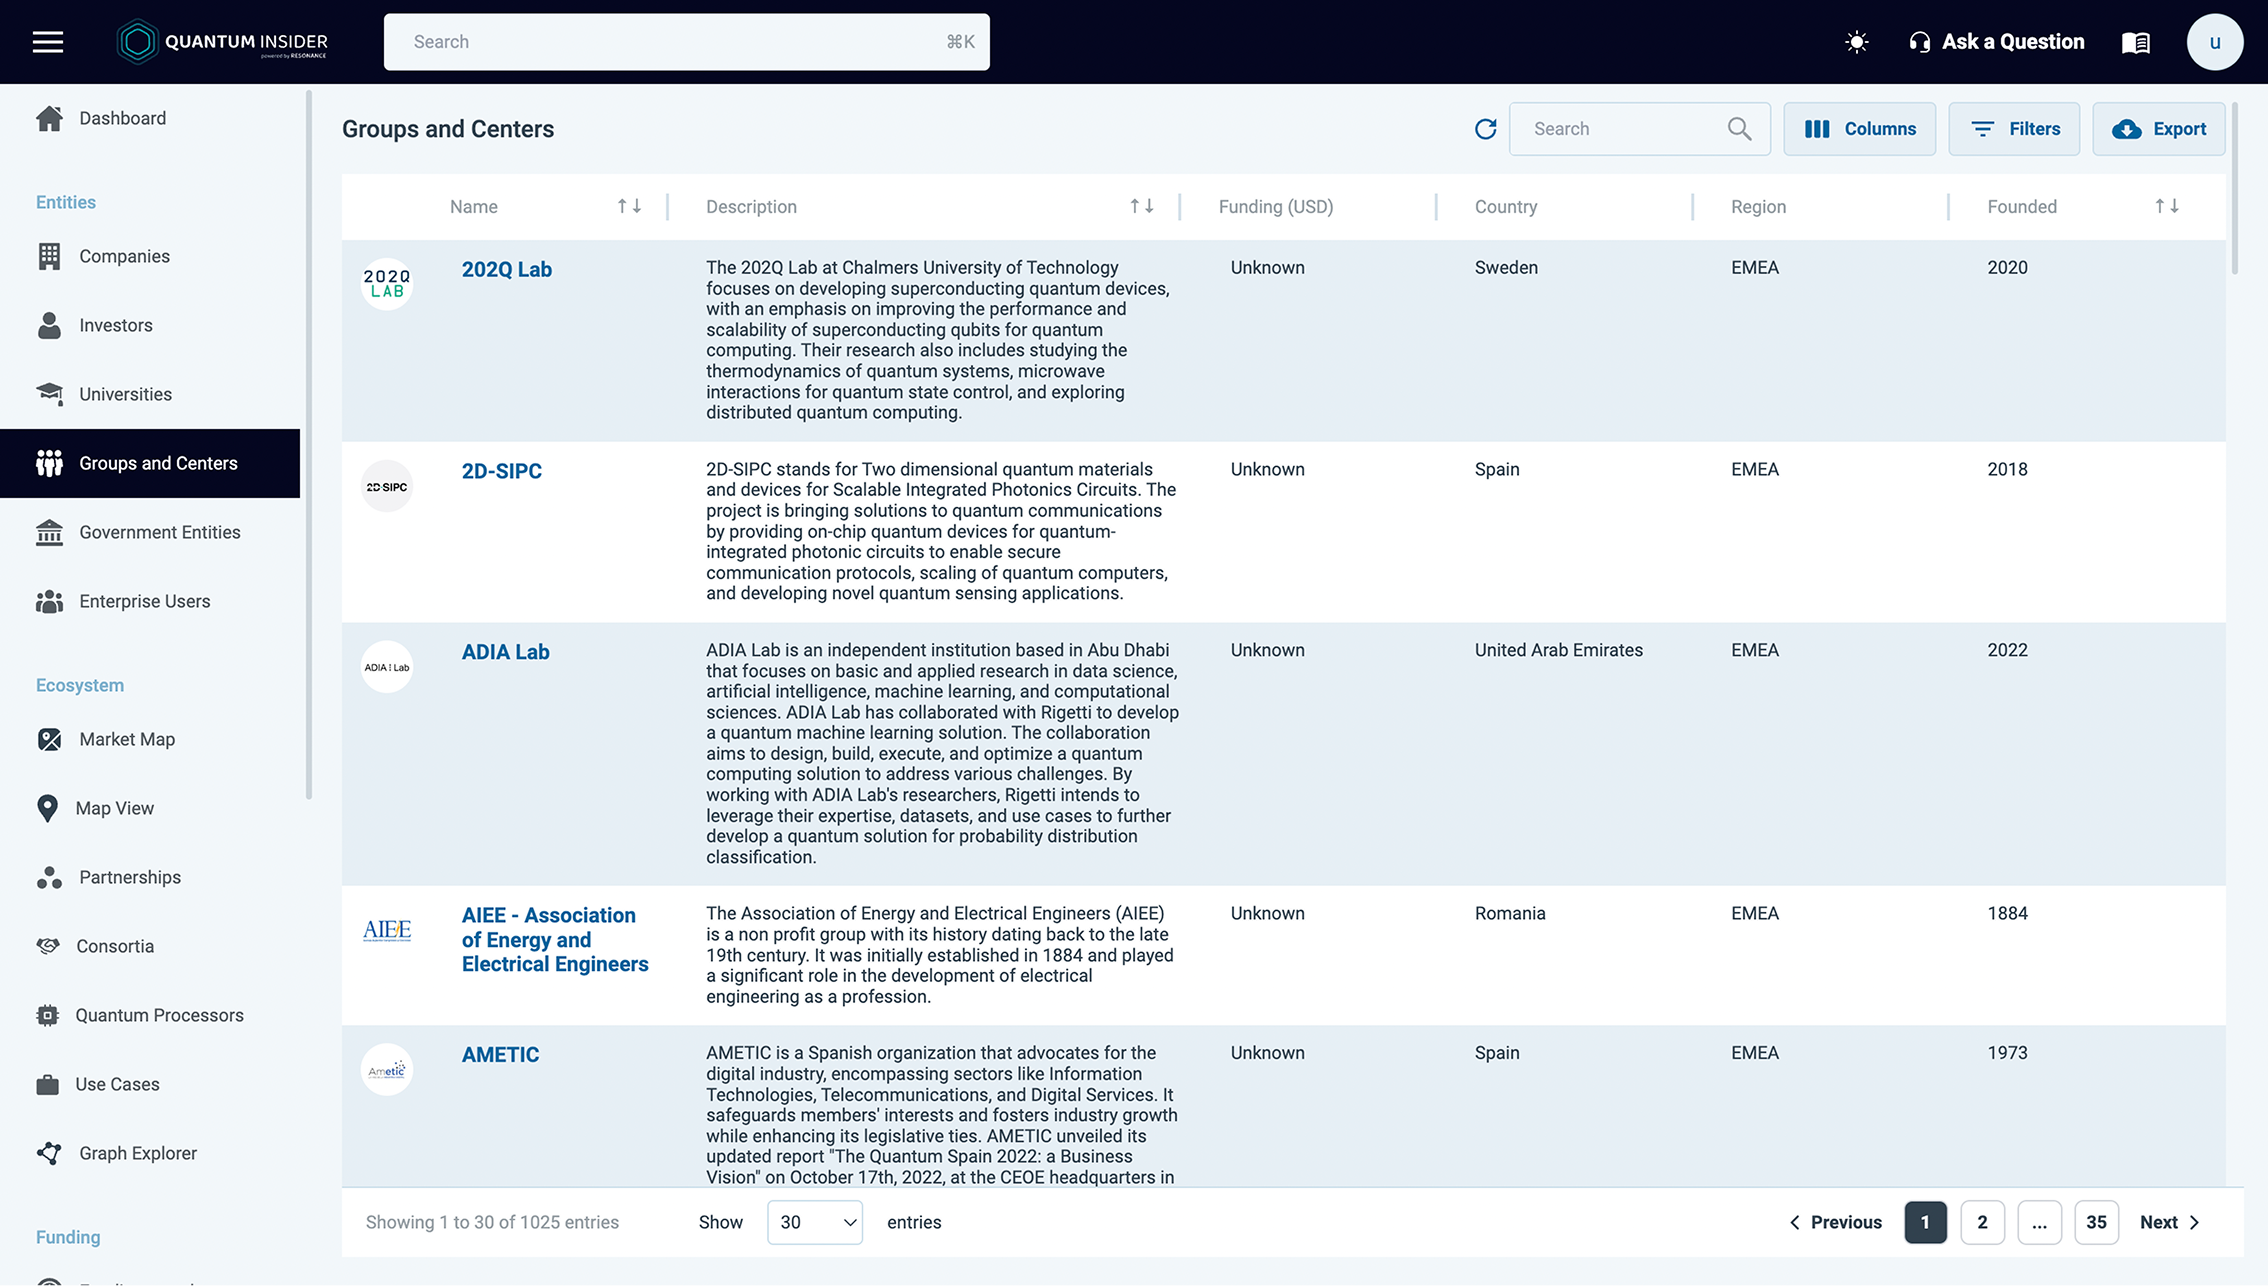Click the Region column header
This screenshot has width=2268, height=1286.
(x=1758, y=207)
